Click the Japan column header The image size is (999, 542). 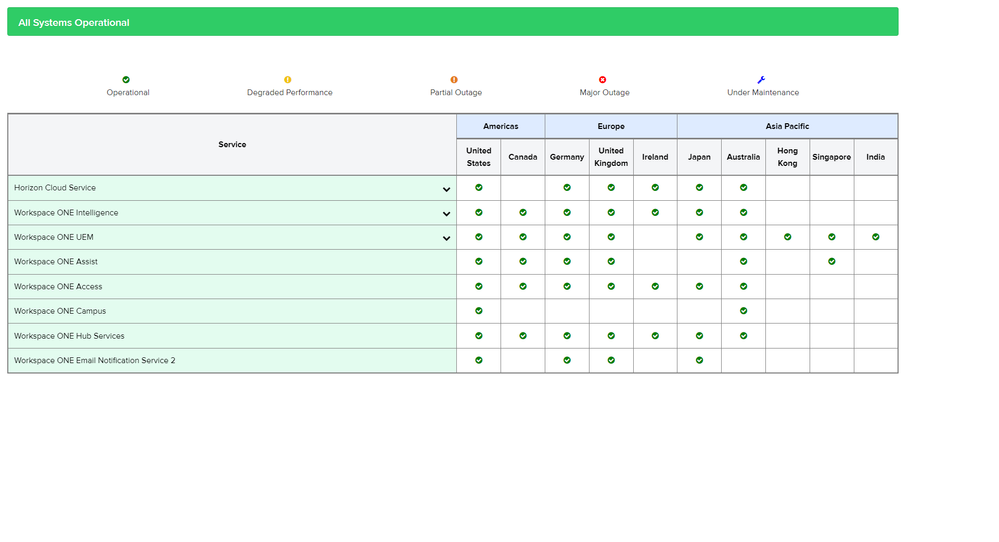click(700, 157)
